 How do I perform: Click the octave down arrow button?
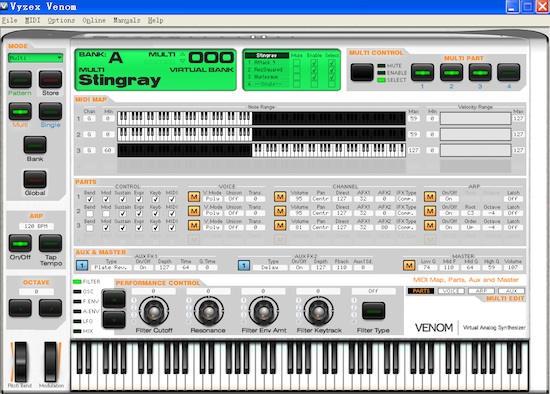[x=20, y=308]
